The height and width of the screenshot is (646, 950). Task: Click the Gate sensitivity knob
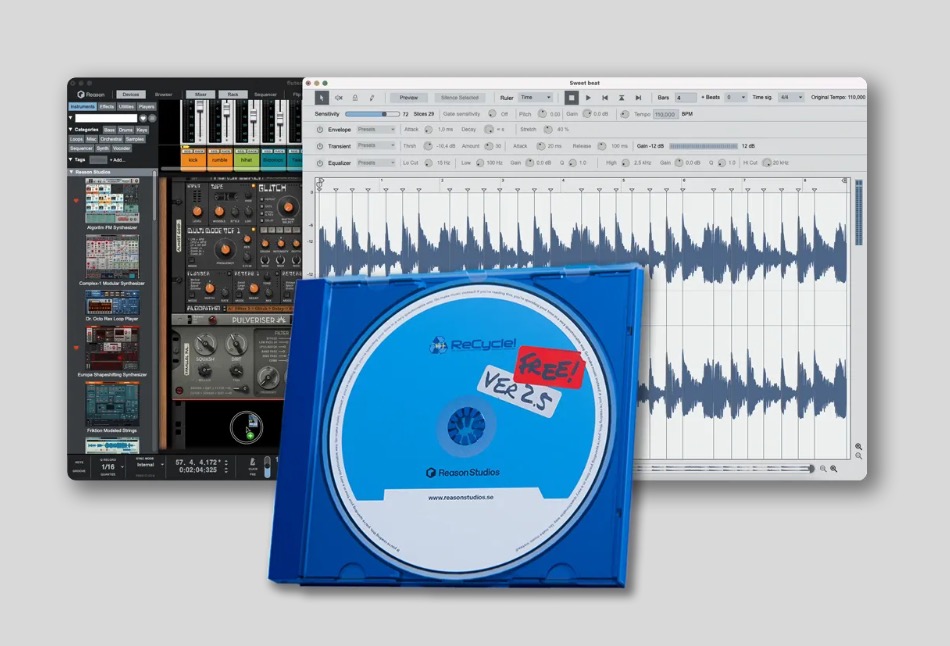pyautogui.click(x=492, y=114)
